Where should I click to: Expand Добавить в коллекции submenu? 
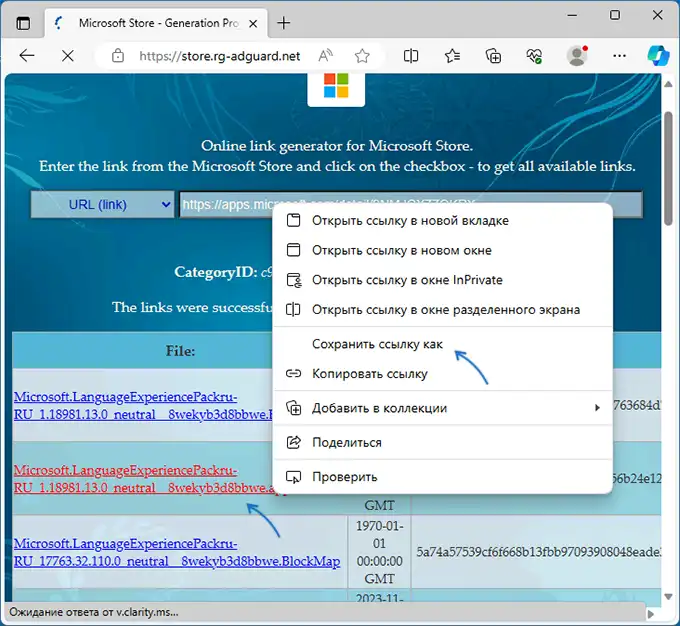(x=443, y=408)
